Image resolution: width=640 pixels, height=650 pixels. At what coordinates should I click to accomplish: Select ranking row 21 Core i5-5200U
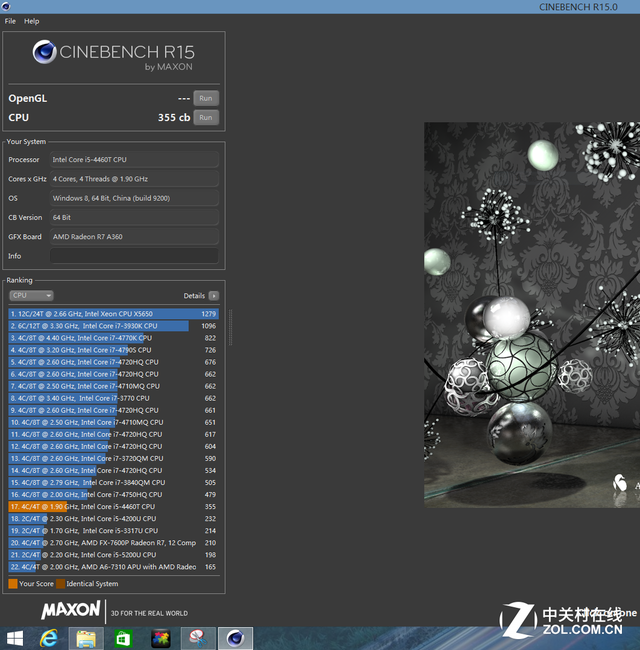114,555
